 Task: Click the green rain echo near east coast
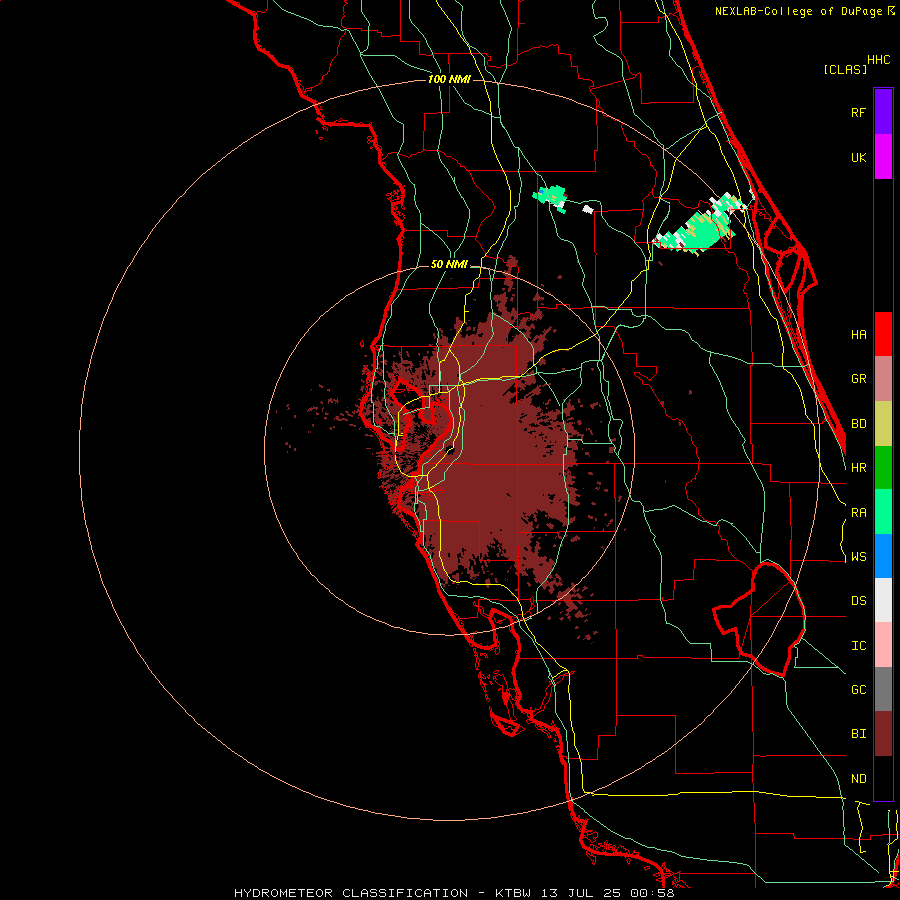(701, 226)
